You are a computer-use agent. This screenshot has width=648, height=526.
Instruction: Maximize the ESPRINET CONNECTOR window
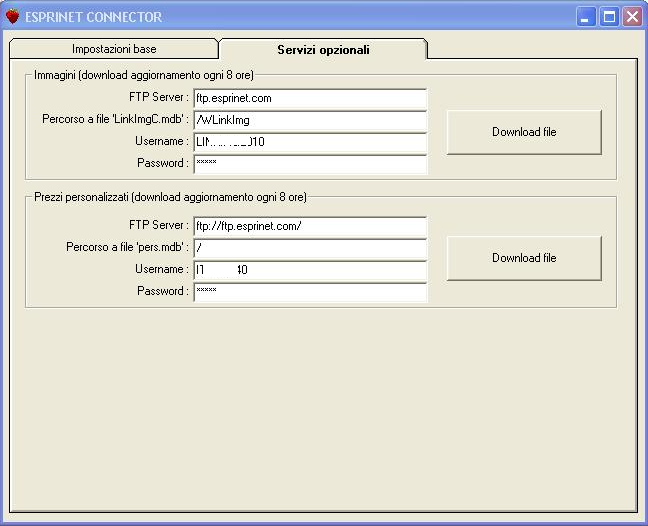pyautogui.click(x=609, y=17)
